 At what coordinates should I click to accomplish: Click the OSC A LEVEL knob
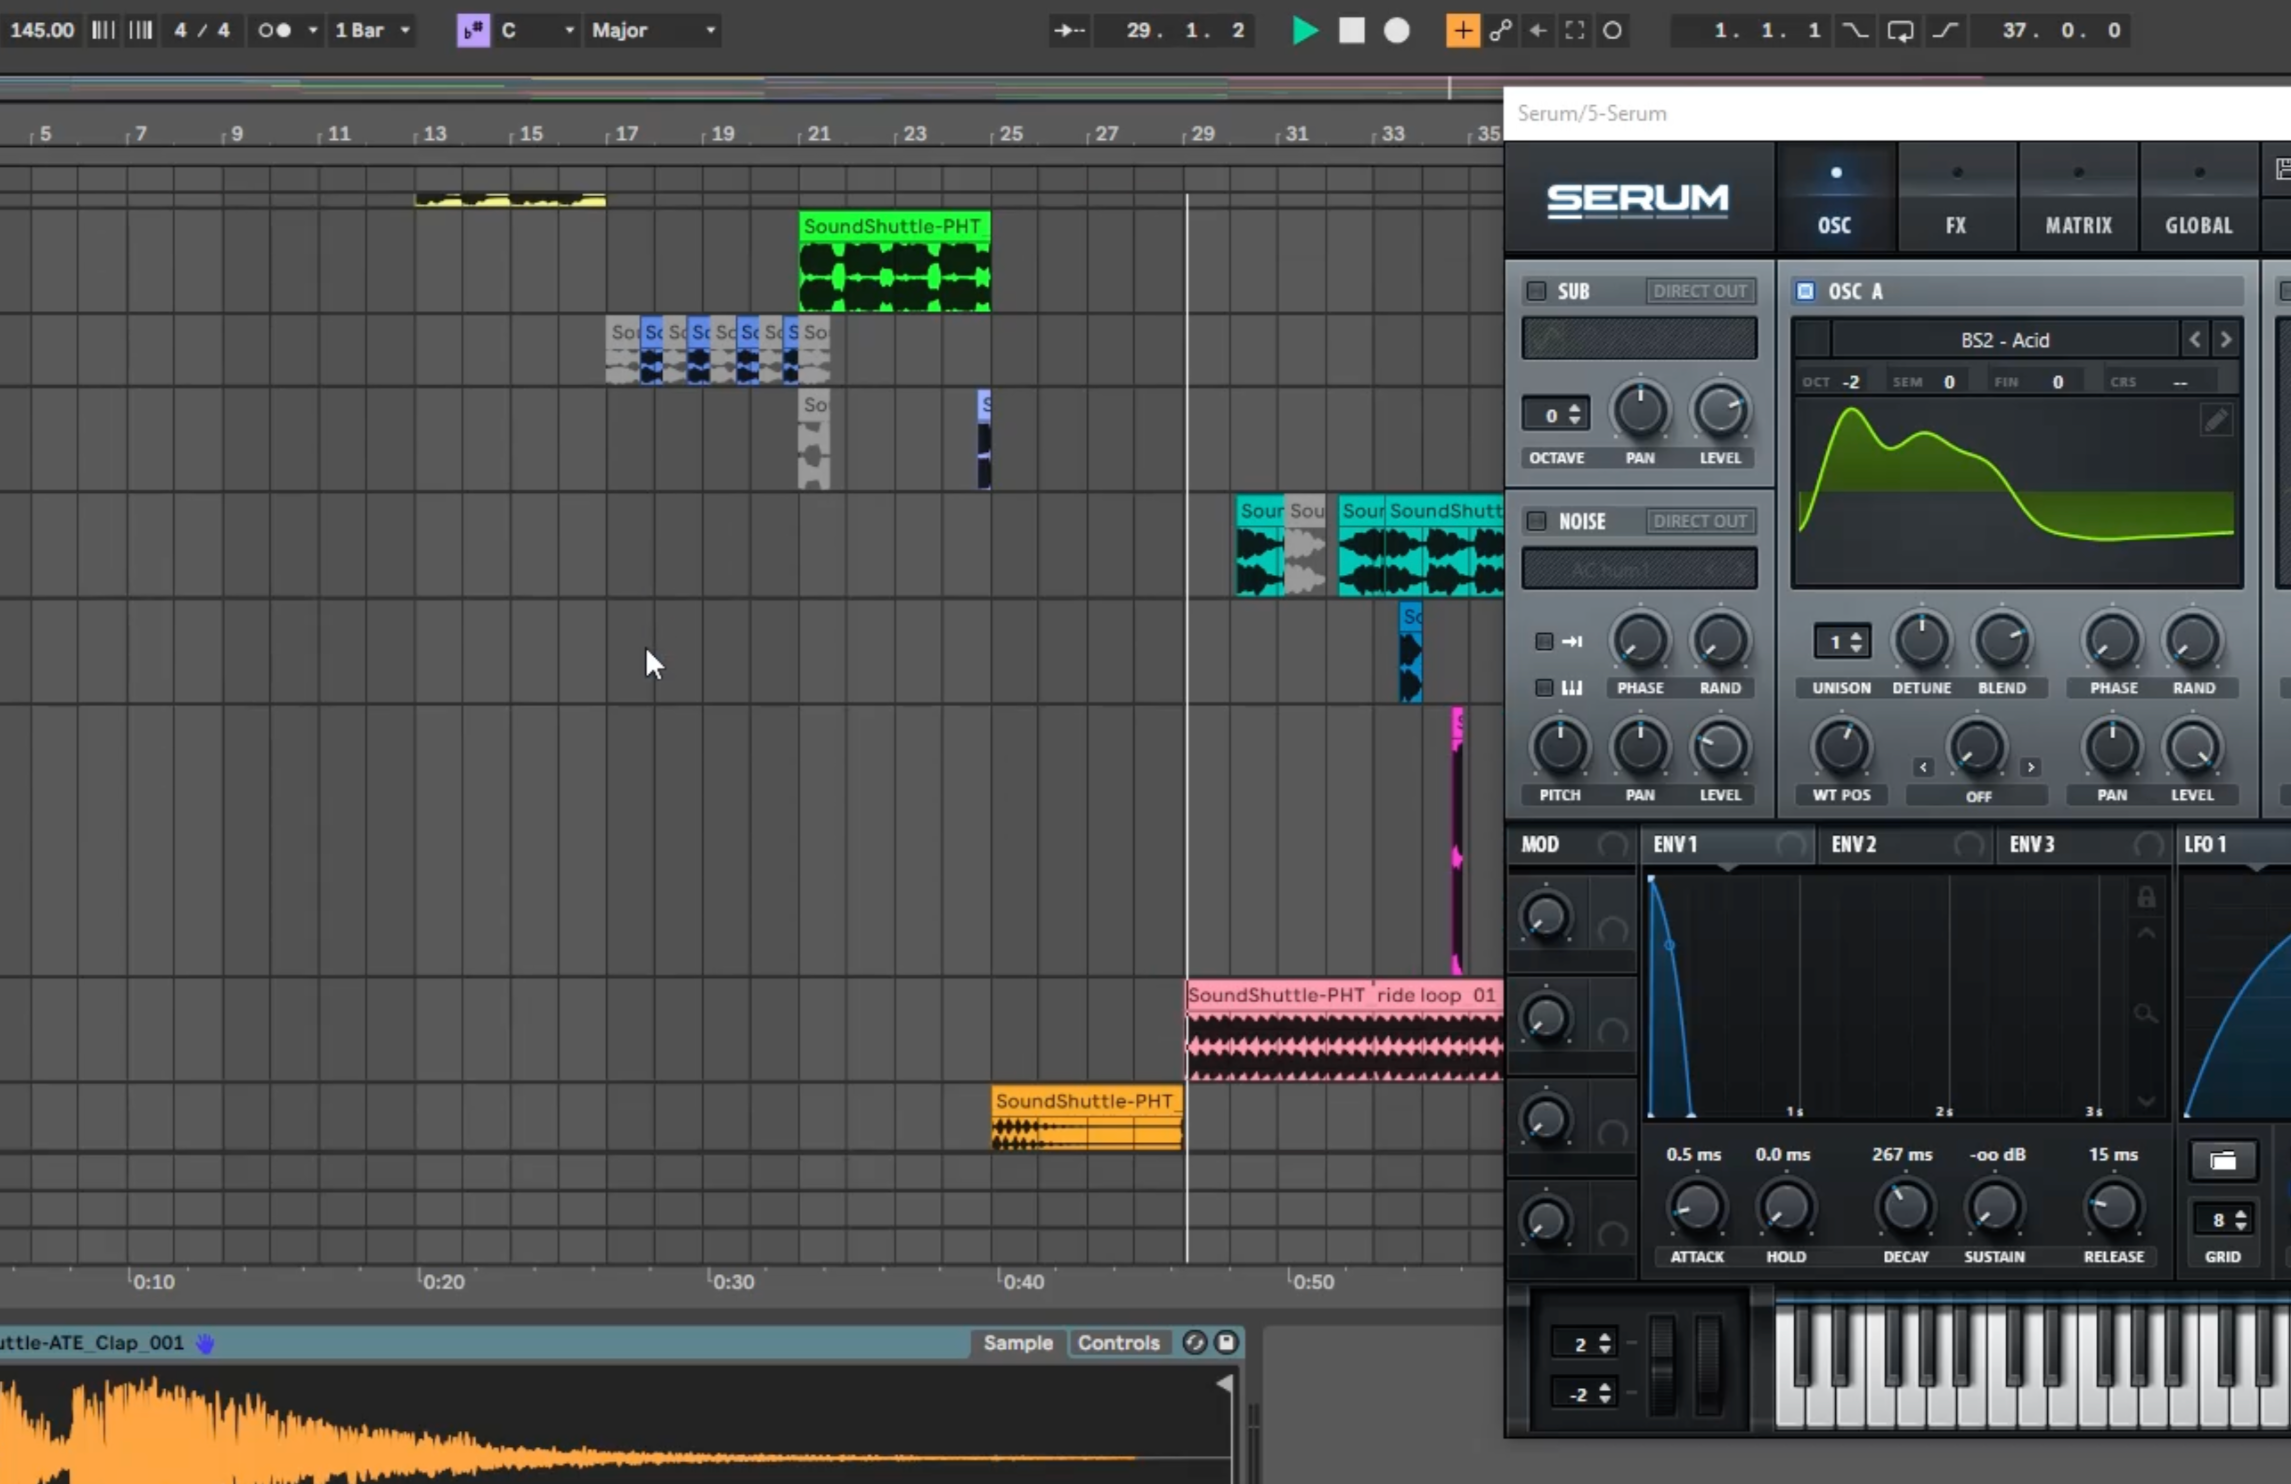point(2192,748)
